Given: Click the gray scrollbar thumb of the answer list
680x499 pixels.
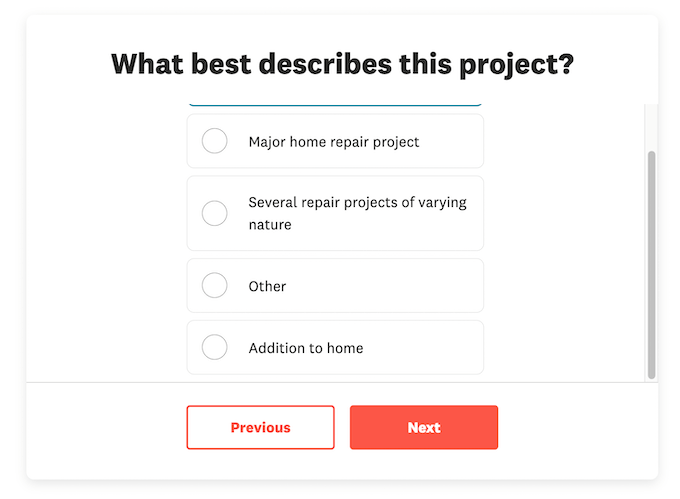Looking at the screenshot, I should pos(652,265).
